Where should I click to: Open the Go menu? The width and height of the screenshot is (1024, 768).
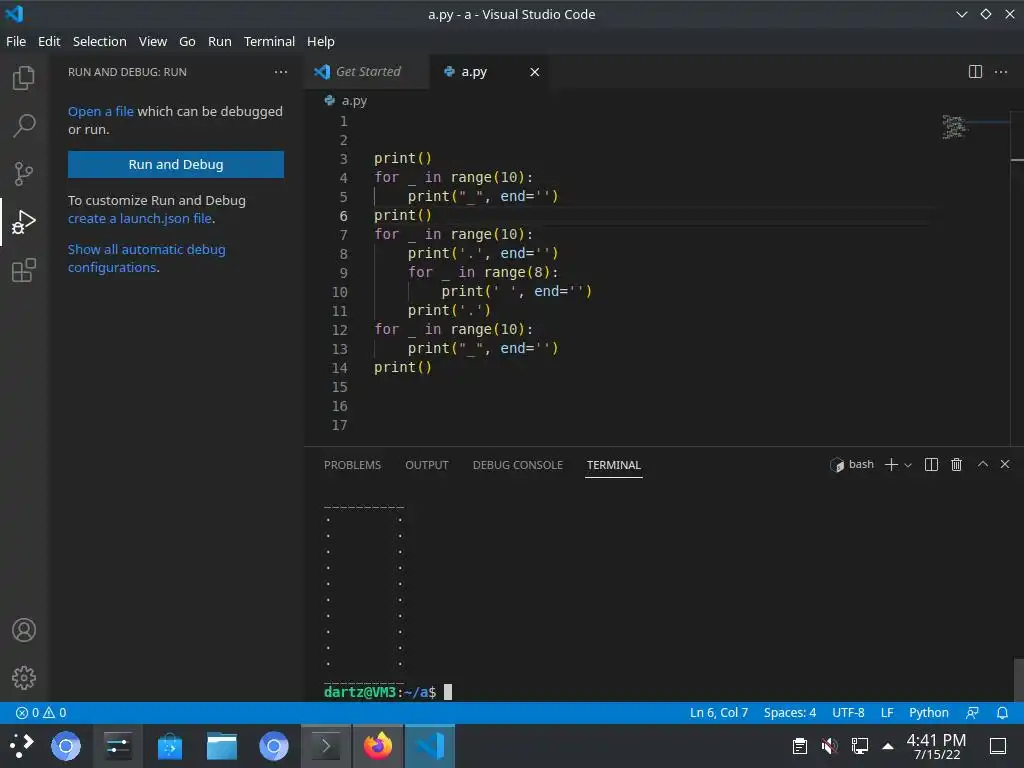[x=187, y=41]
